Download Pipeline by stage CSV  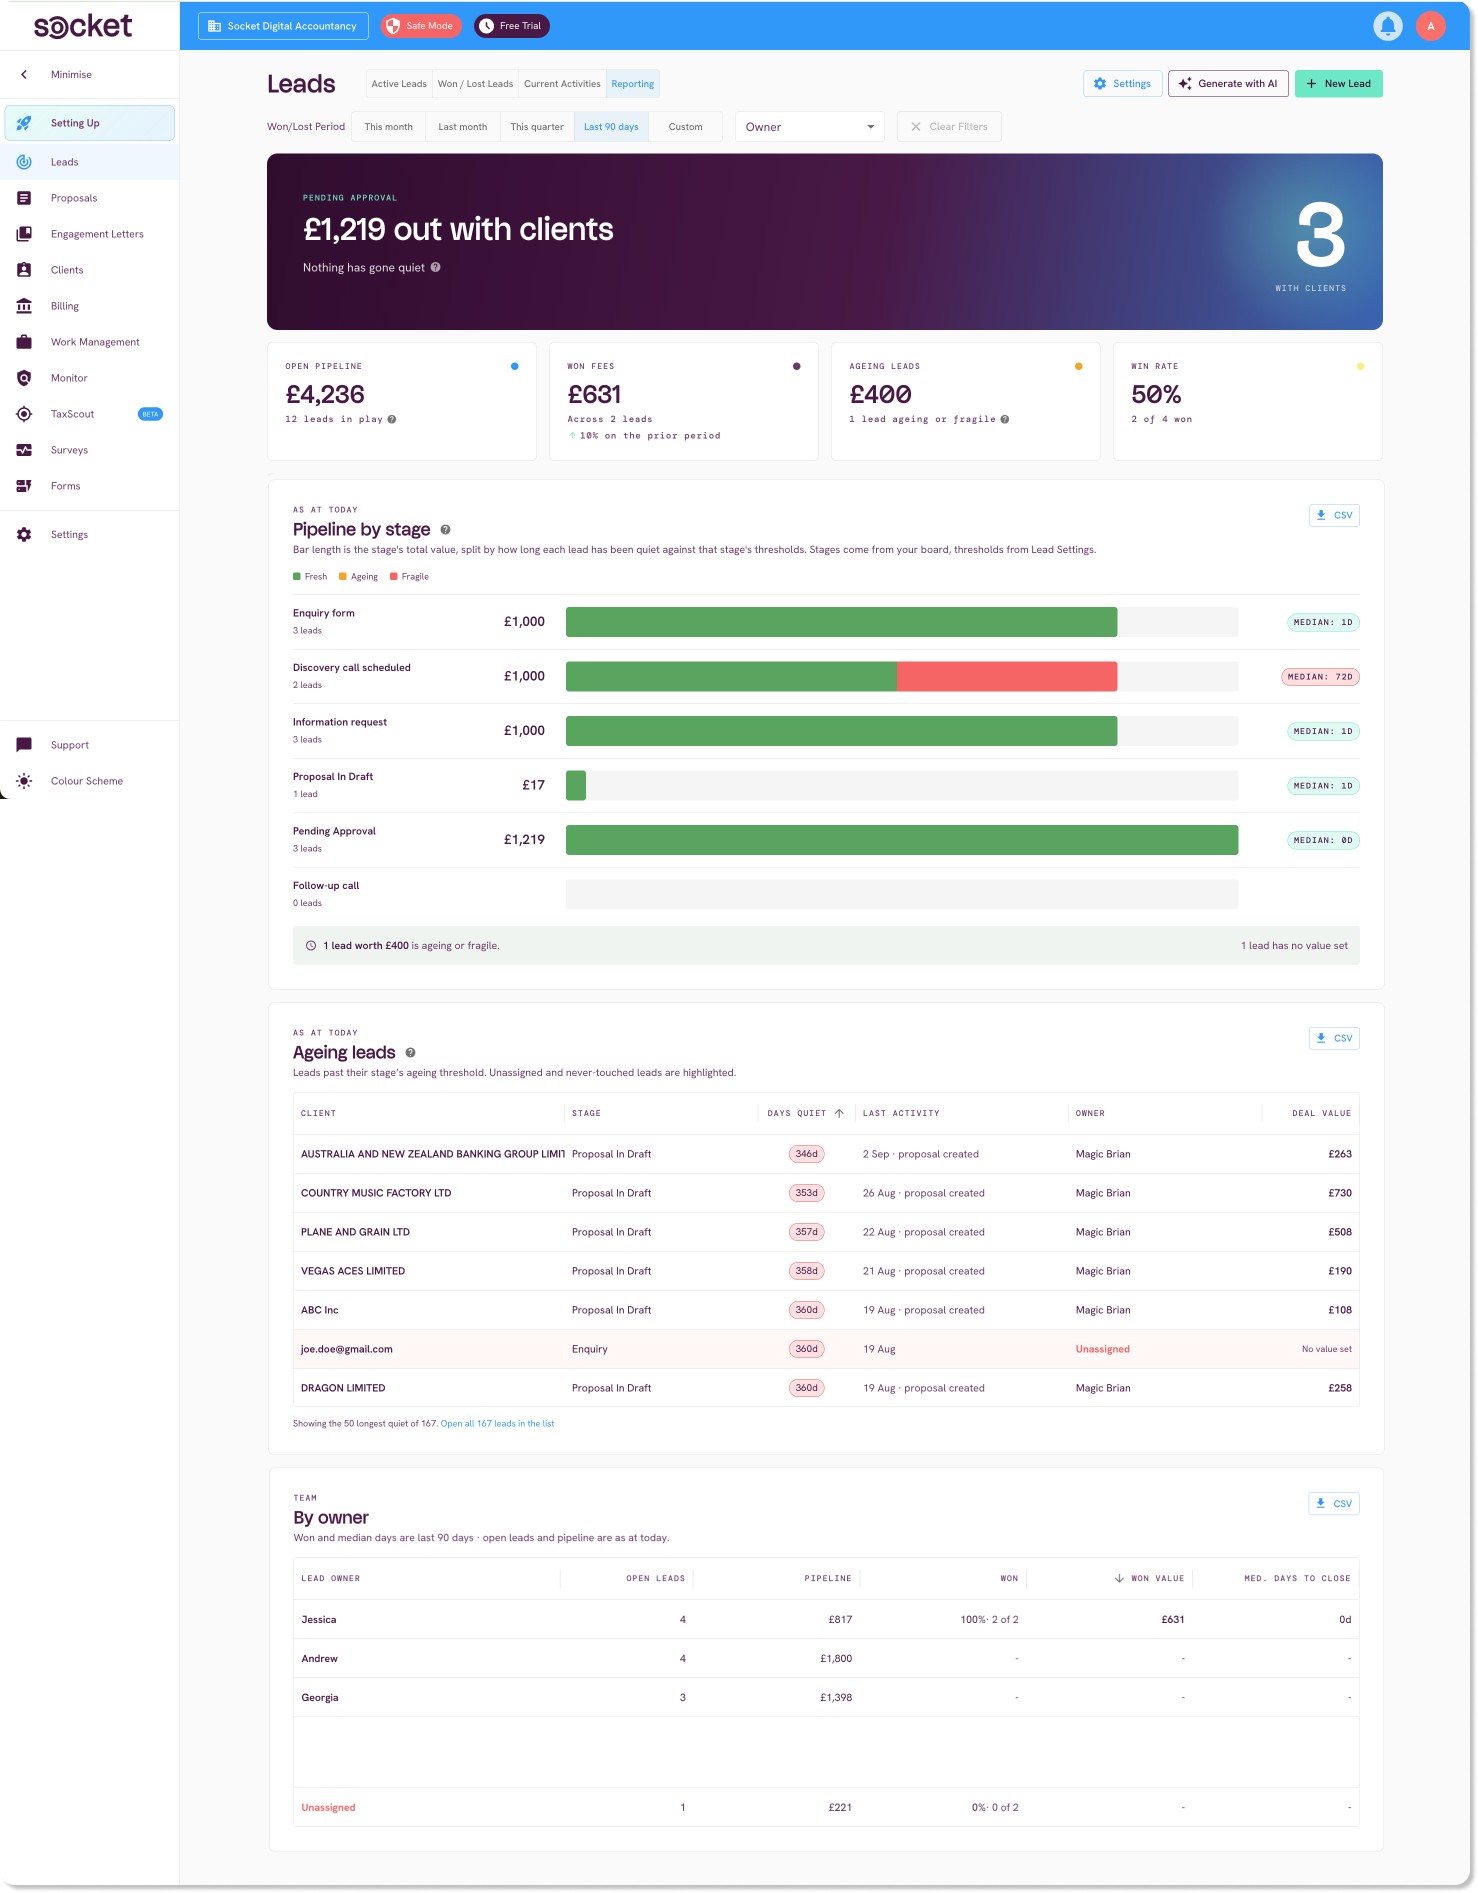(1334, 516)
